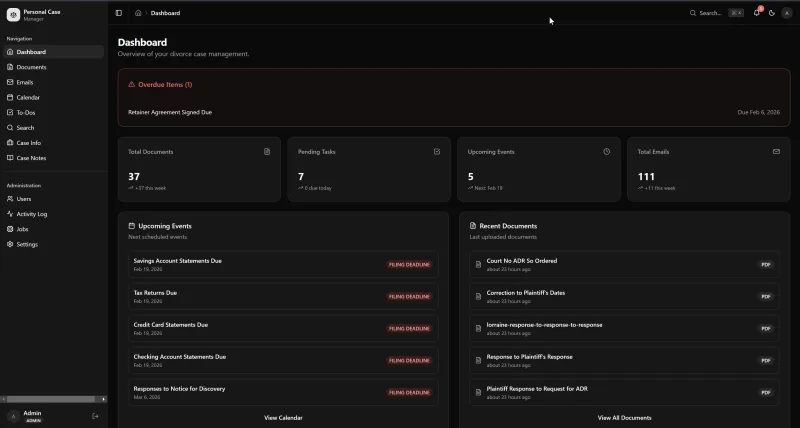
Task: Open the Search field in header
Action: coord(716,13)
